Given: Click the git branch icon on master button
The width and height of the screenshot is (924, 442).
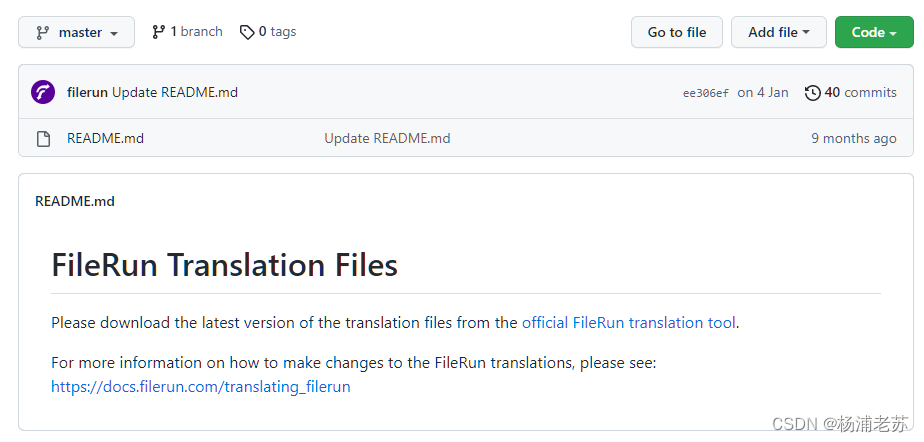Looking at the screenshot, I should tap(42, 32).
